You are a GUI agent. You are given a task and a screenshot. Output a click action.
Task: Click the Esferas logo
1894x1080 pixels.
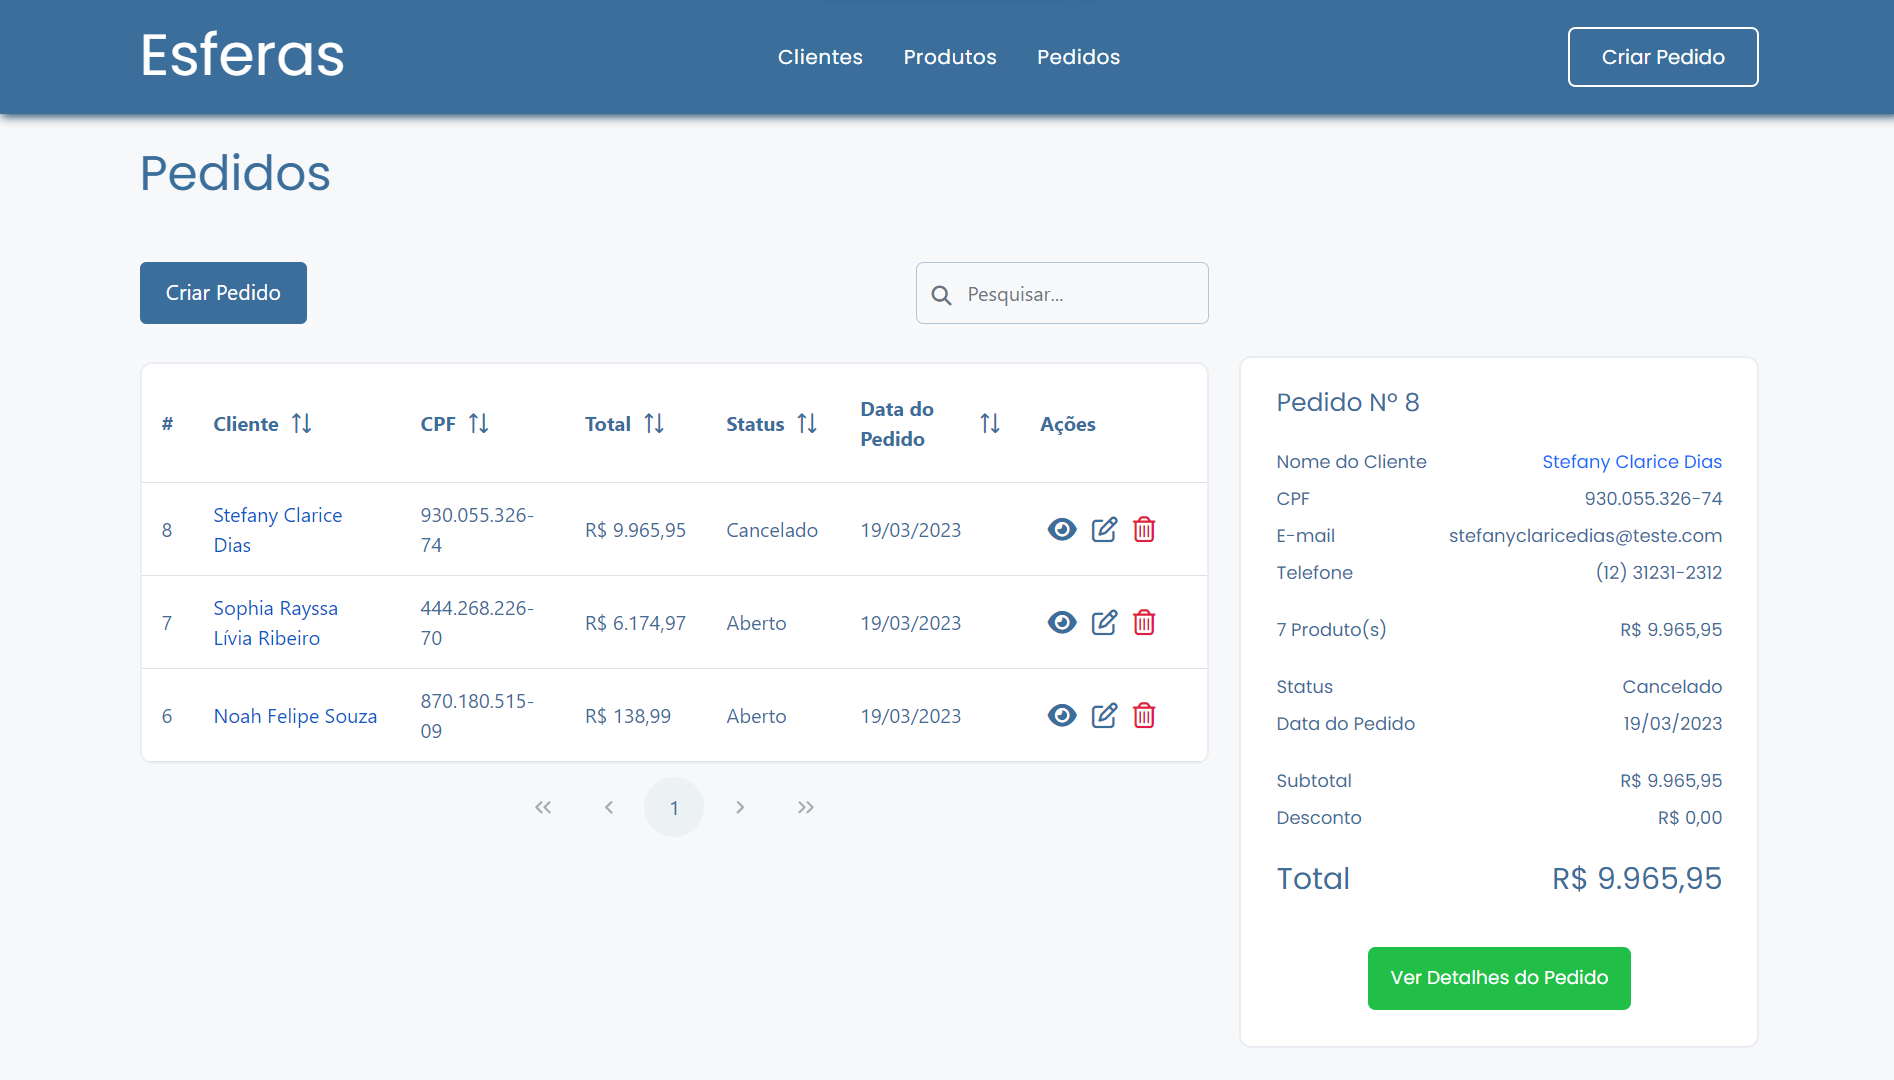click(x=242, y=55)
